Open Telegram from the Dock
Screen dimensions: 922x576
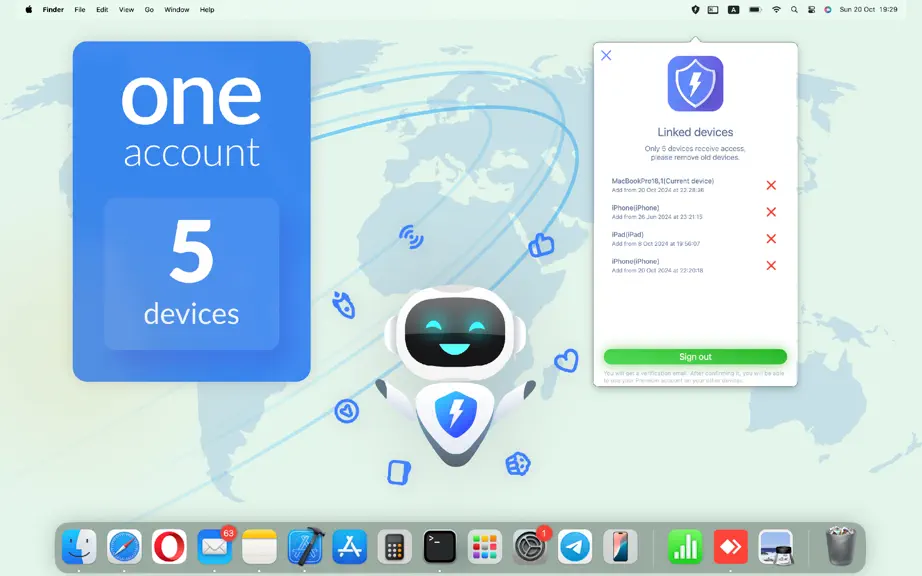coord(574,547)
